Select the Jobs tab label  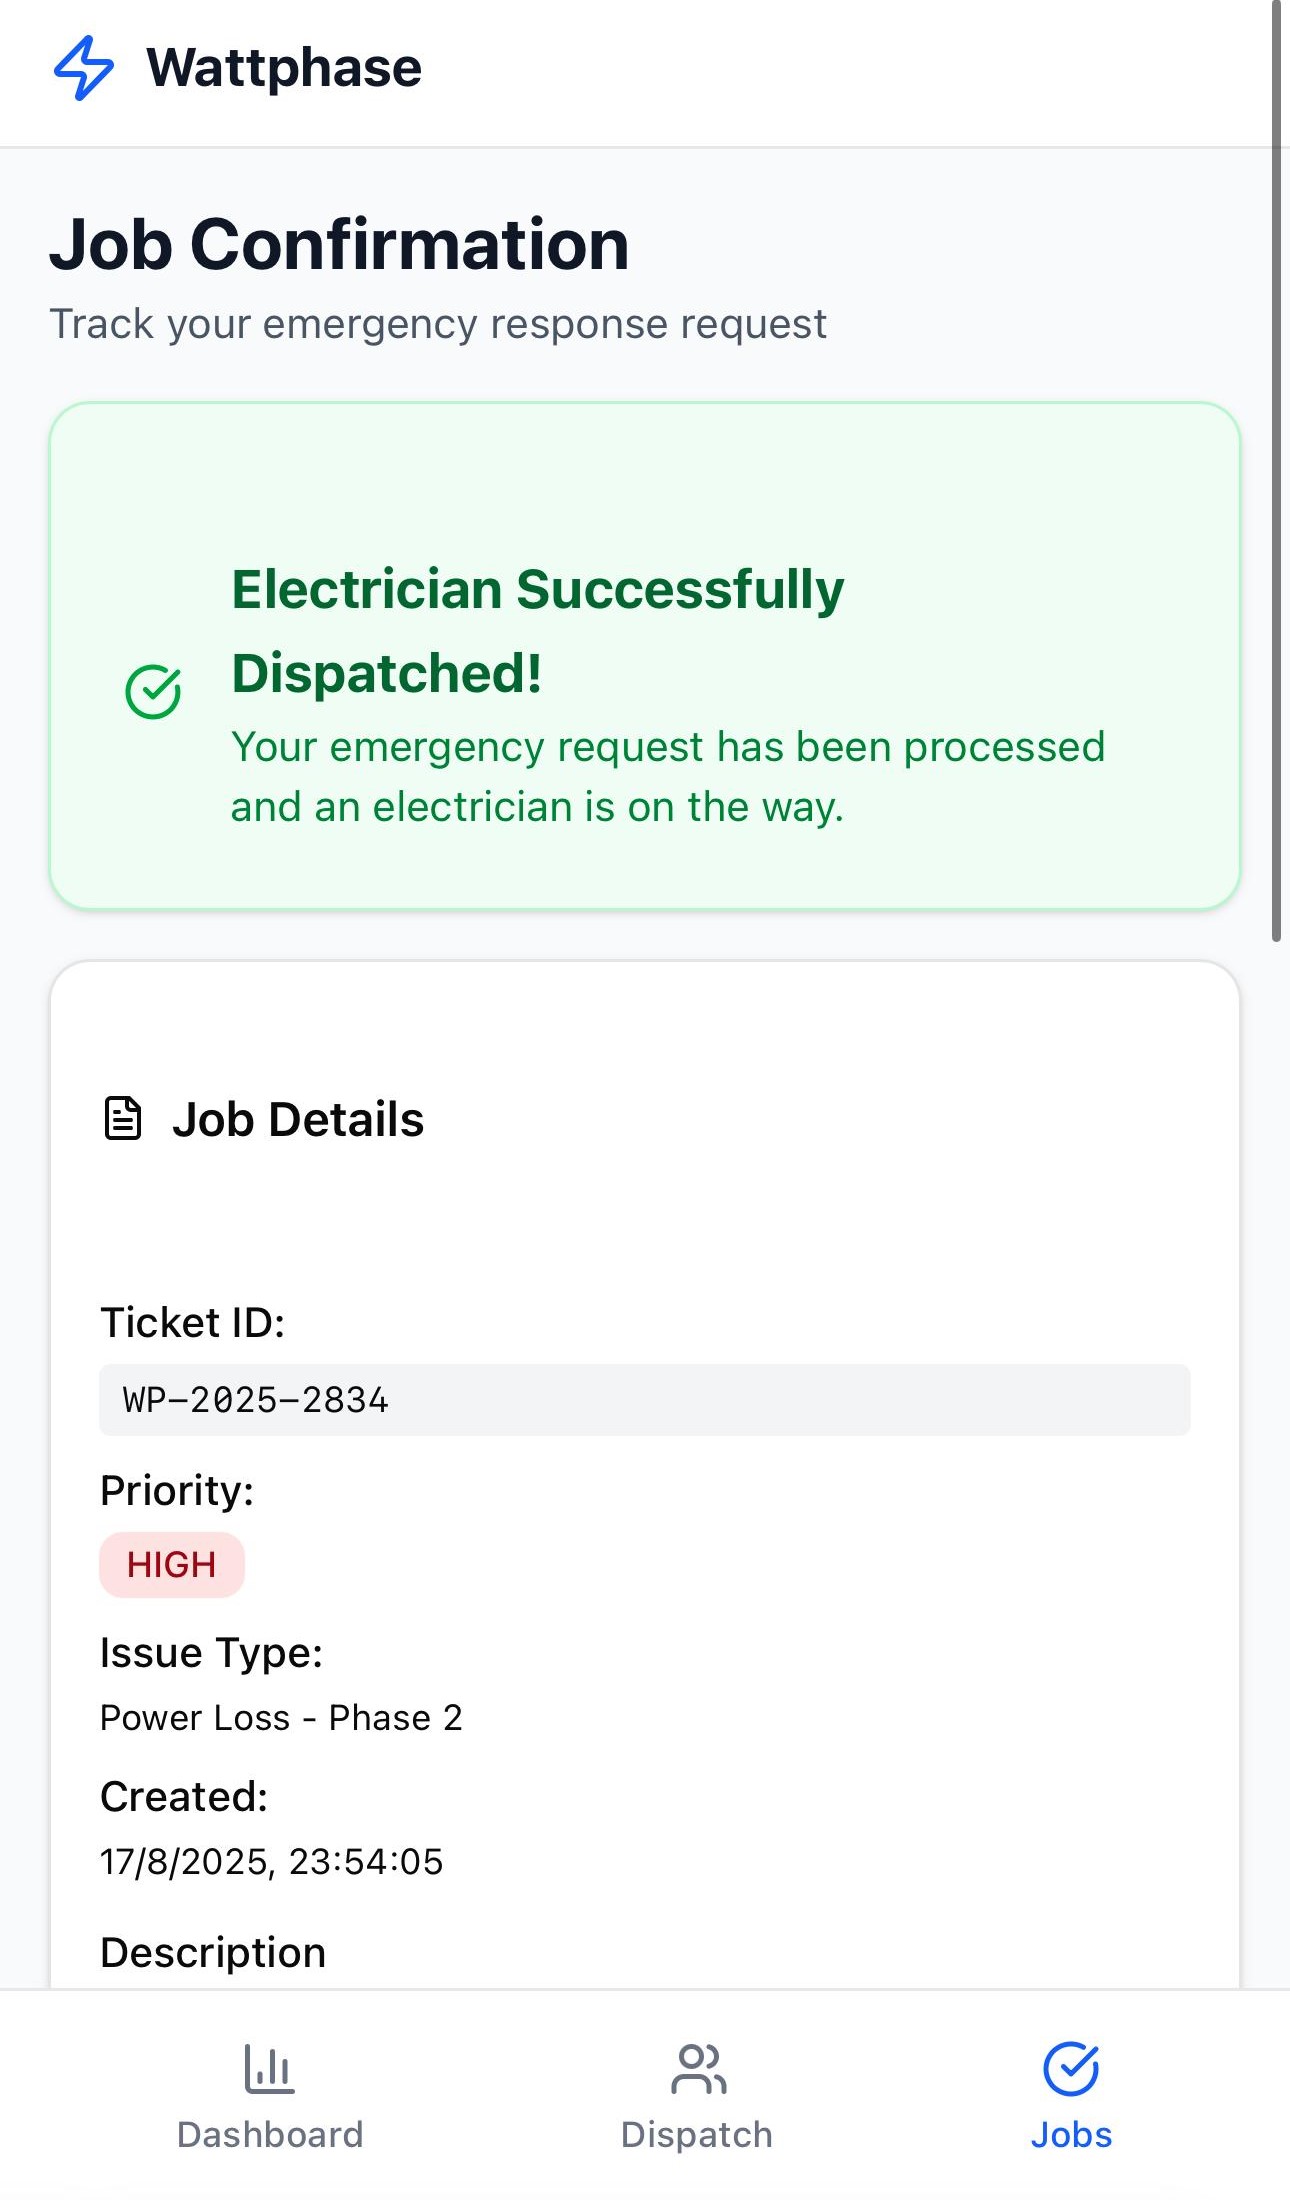[x=1071, y=2135]
